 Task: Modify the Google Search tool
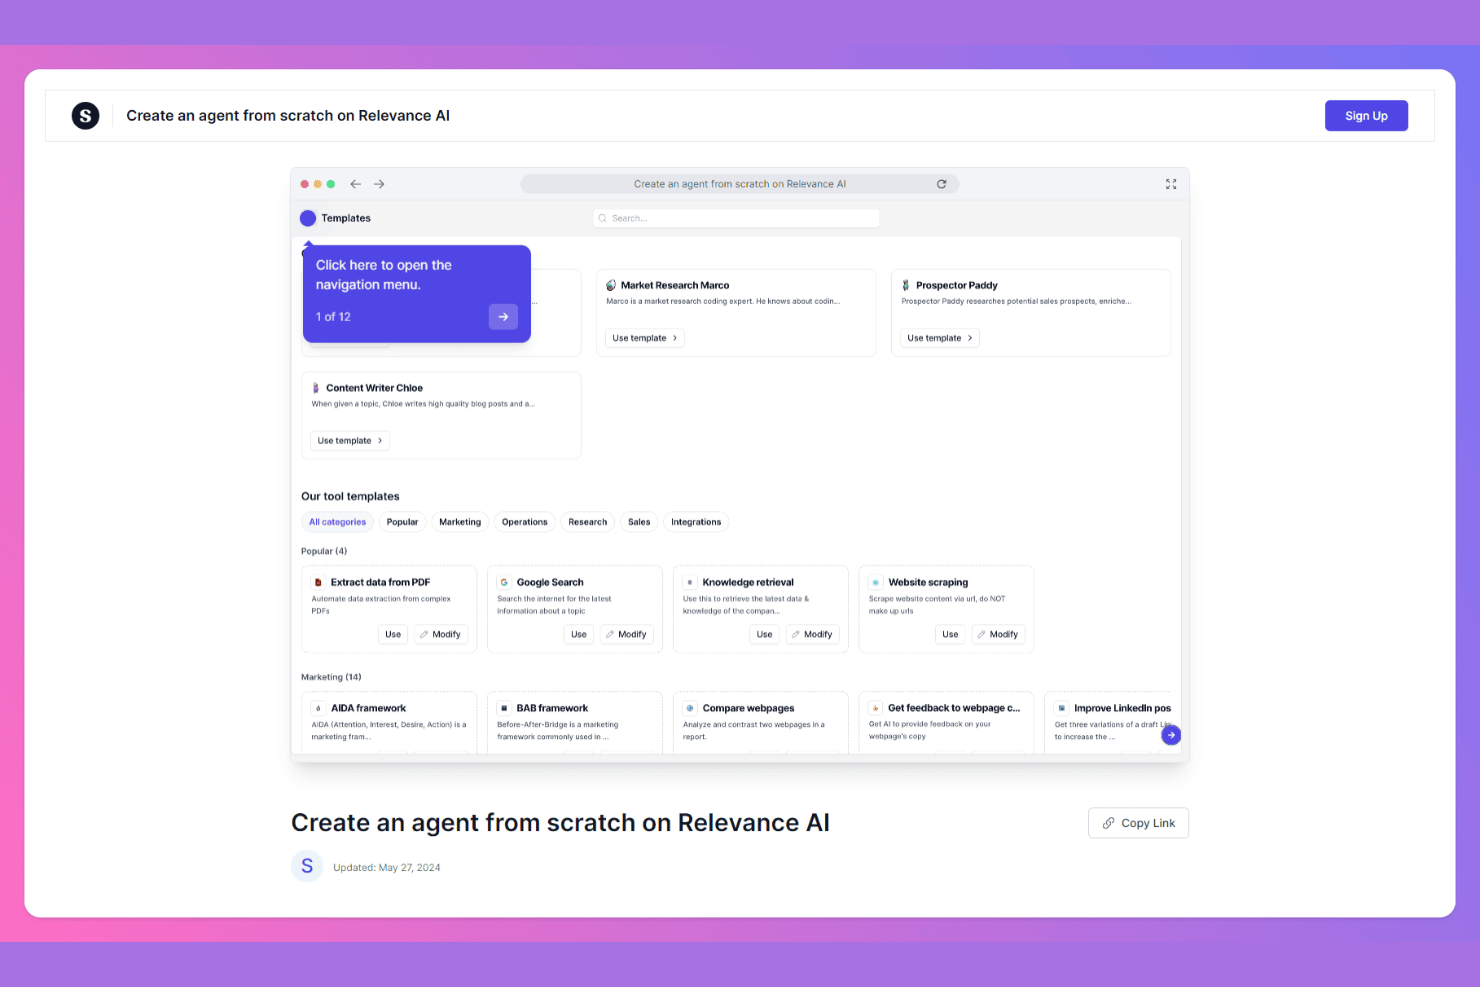click(x=626, y=635)
